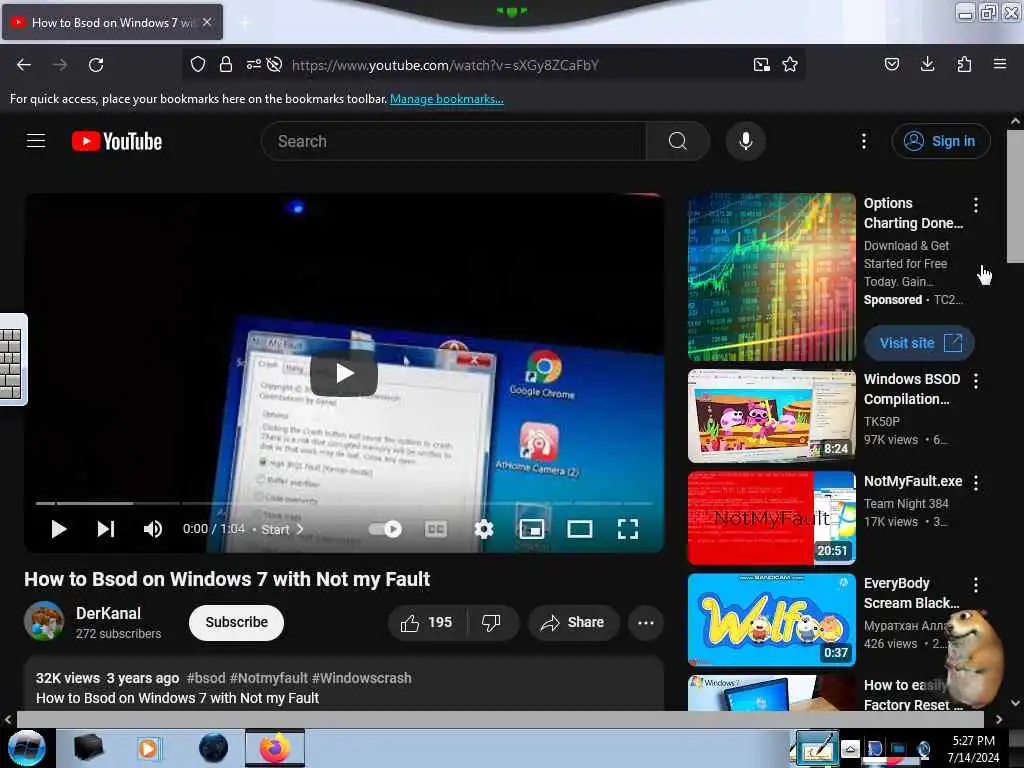Open options menu for the Options Charting ad
Image resolution: width=1024 pixels, height=768 pixels.
(976, 205)
